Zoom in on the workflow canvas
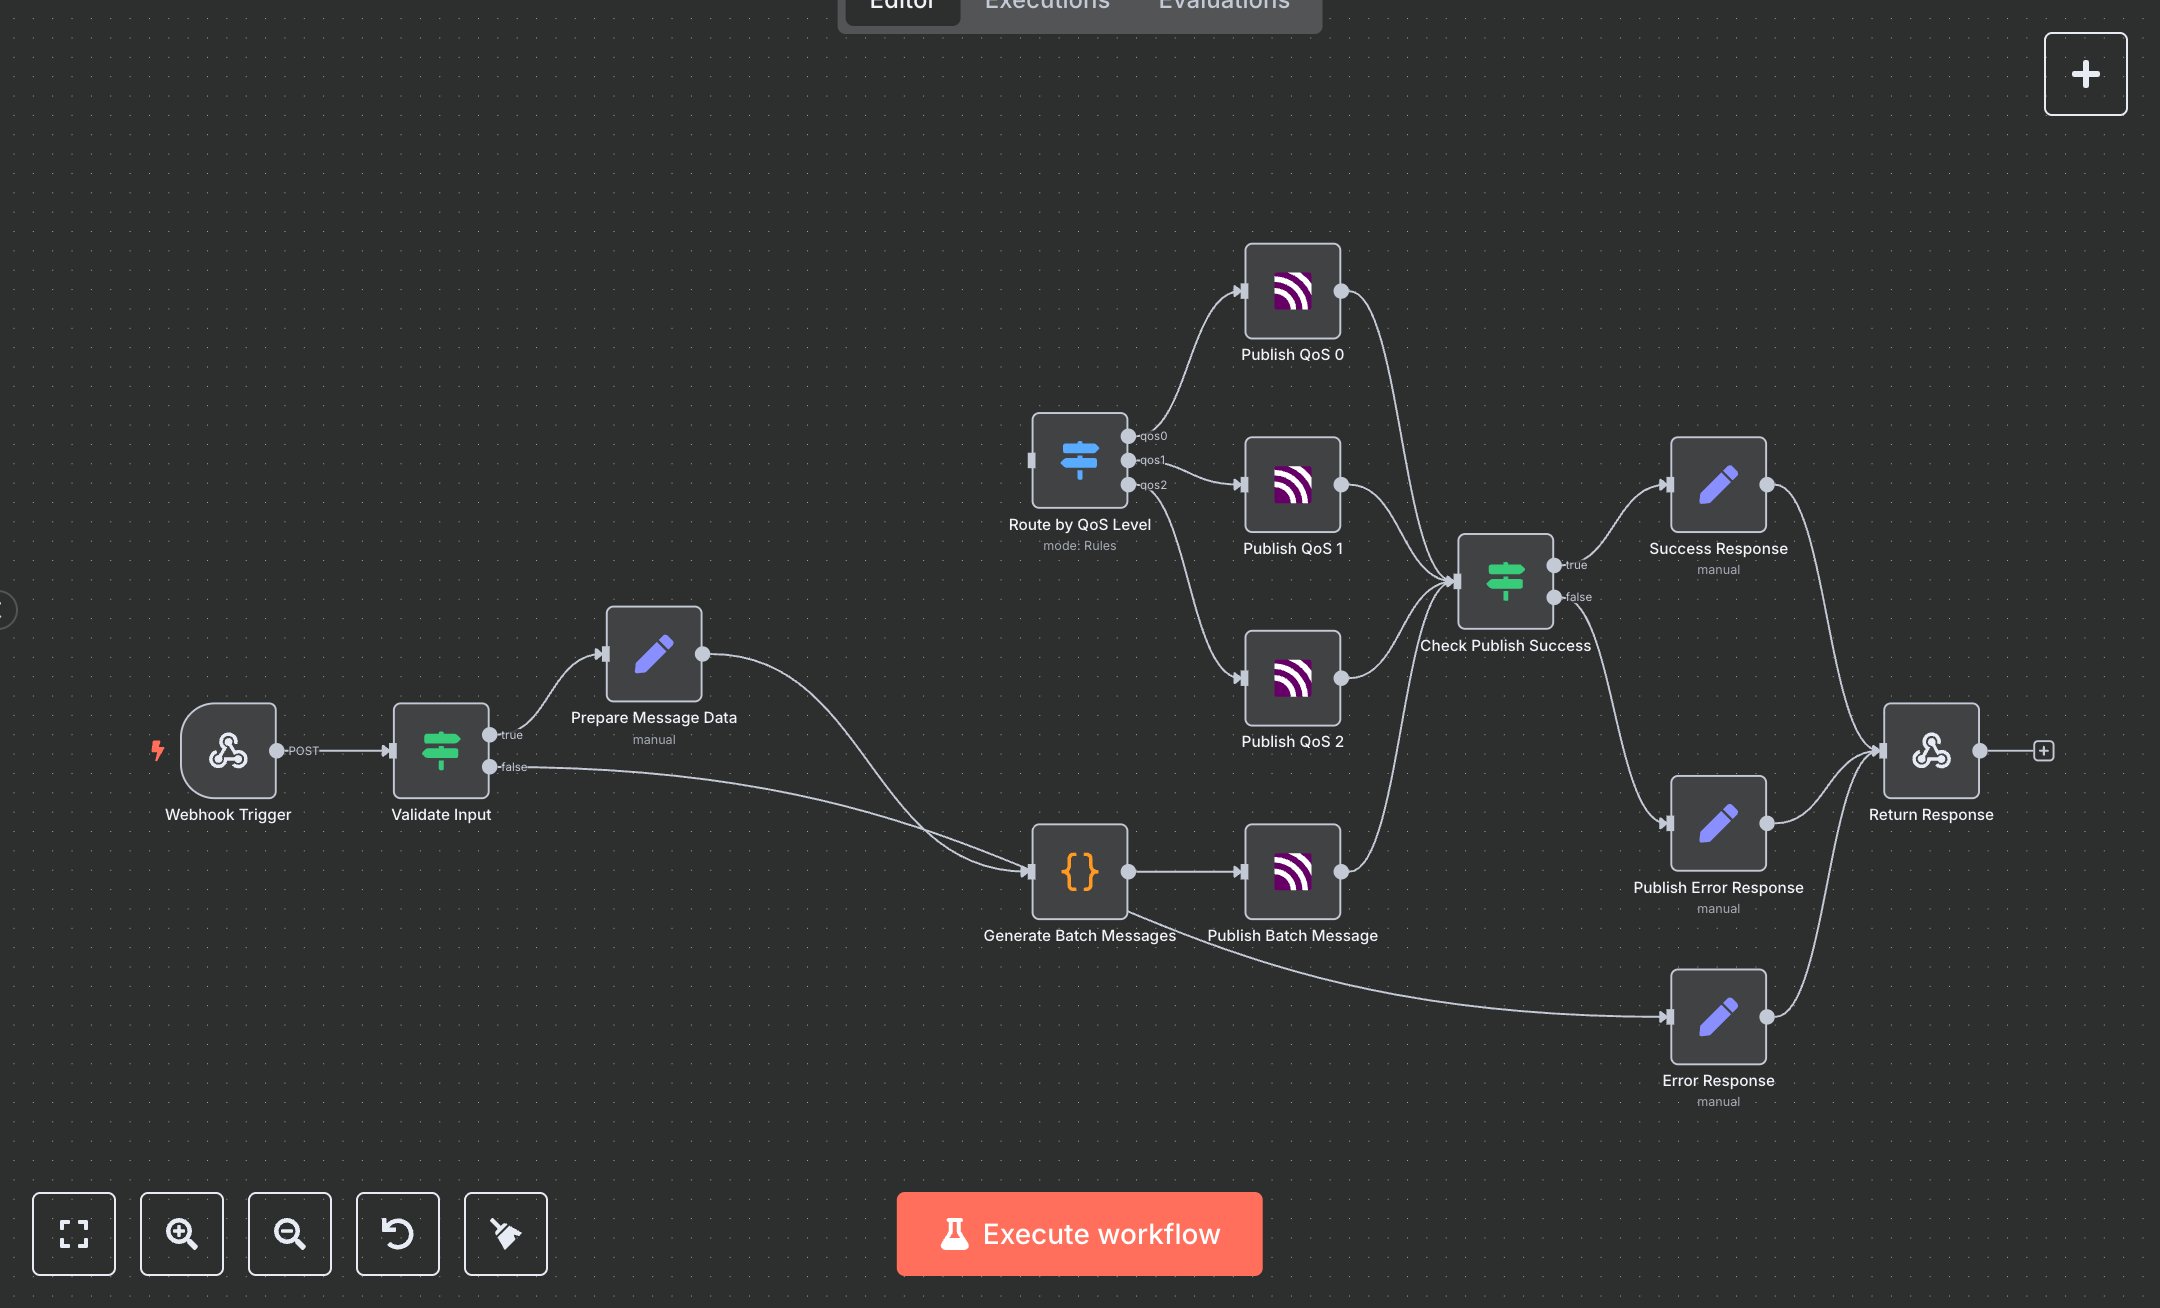Image resolution: width=2160 pixels, height=1308 pixels. pyautogui.click(x=182, y=1234)
